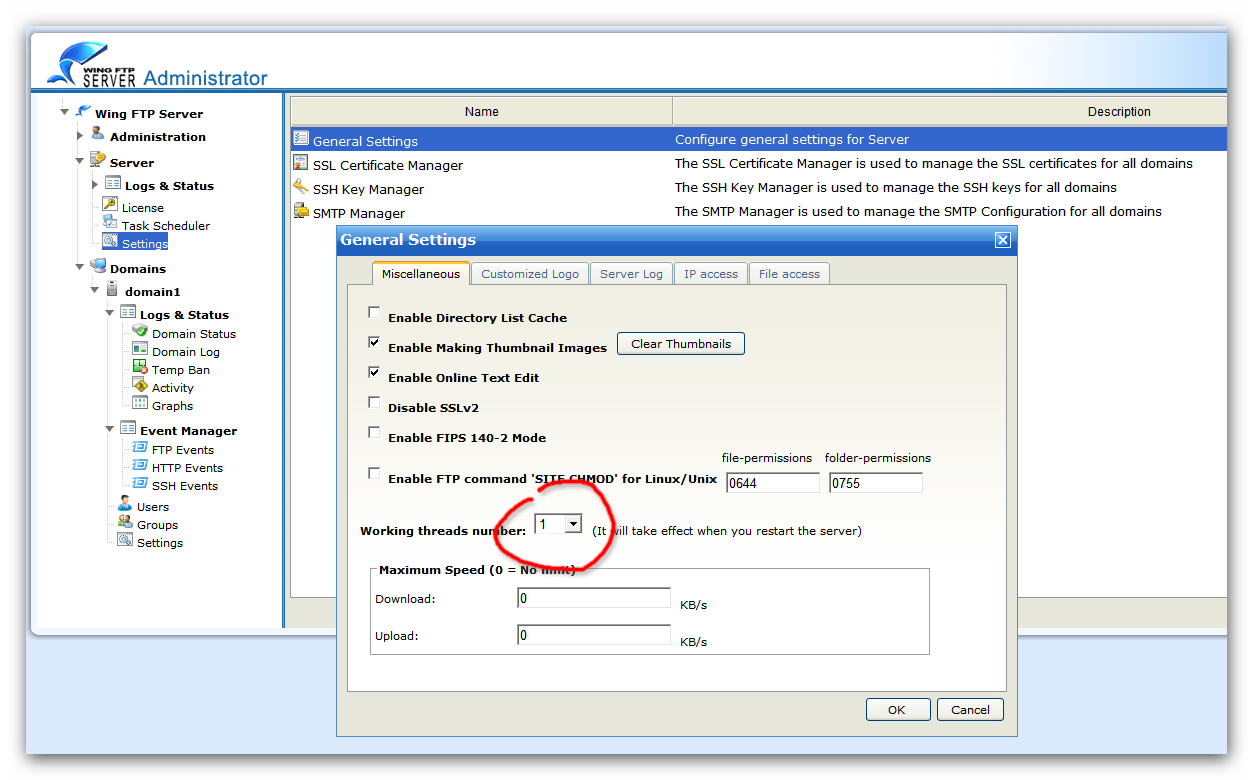
Task: Uncheck Enable Online Text Edit
Action: pyautogui.click(x=374, y=373)
